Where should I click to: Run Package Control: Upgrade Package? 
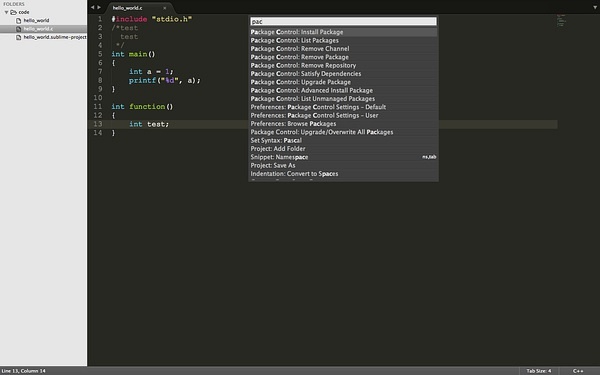343,82
